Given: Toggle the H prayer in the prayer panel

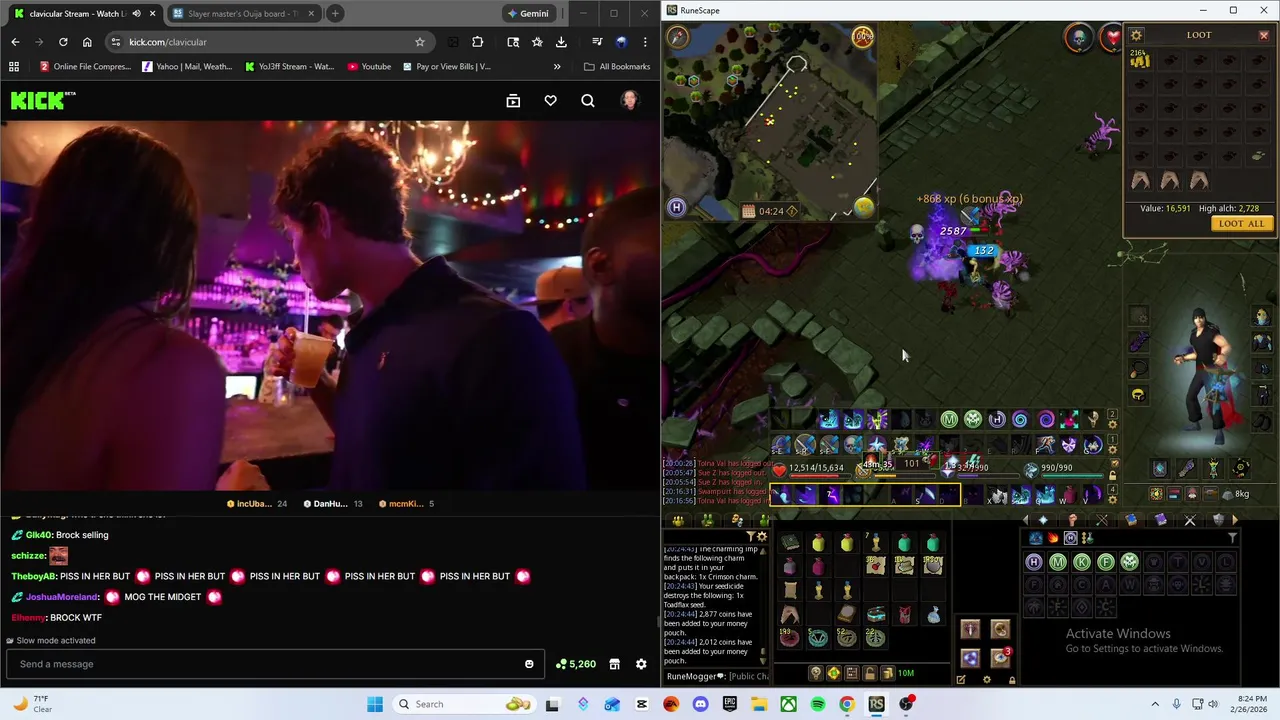Looking at the screenshot, I should pos(1034,562).
